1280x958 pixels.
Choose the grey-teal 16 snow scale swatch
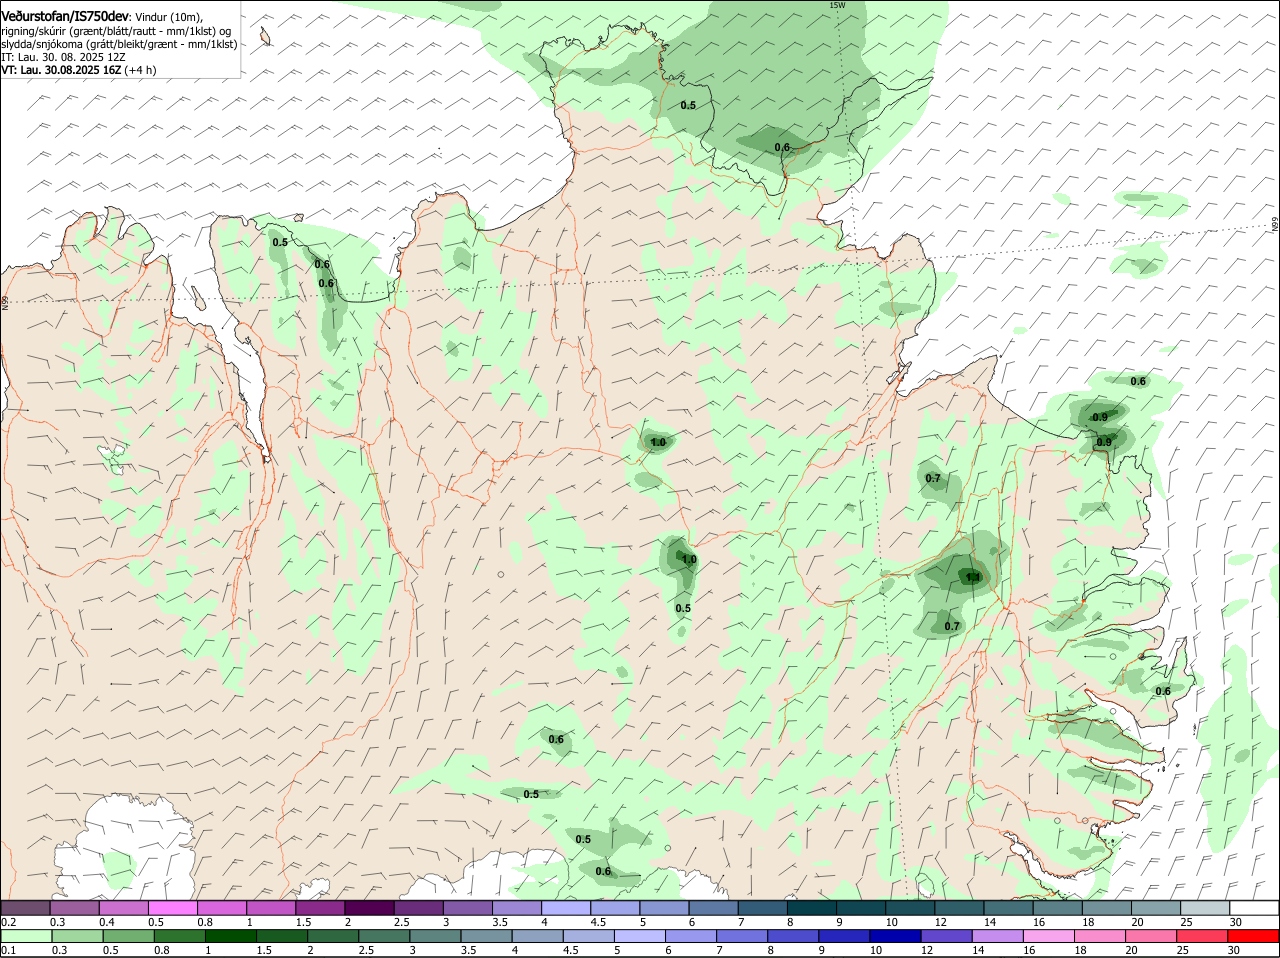[x=1059, y=908]
